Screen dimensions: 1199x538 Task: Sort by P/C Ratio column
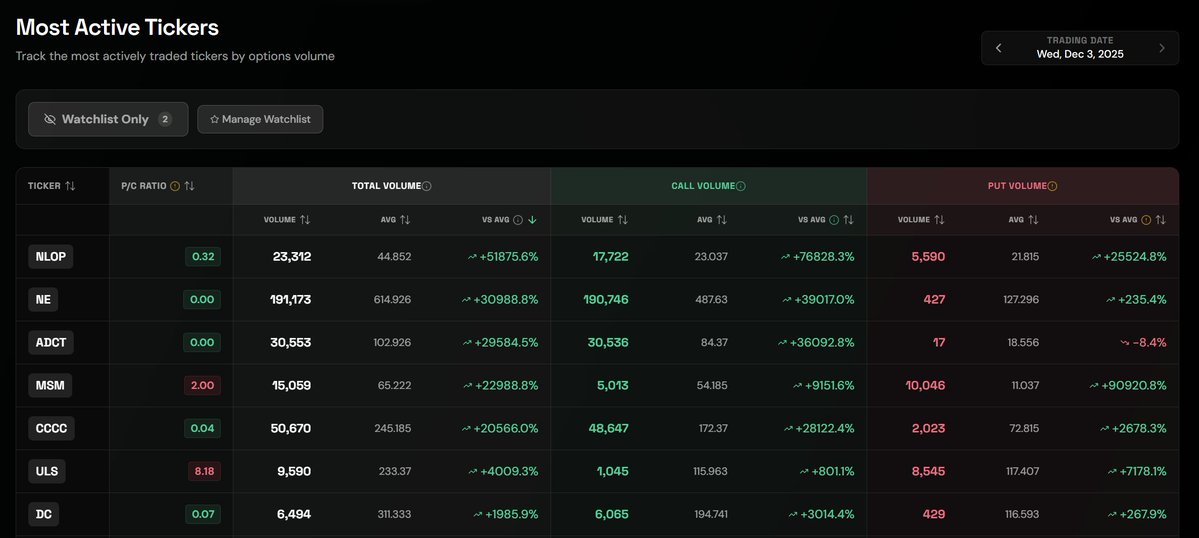(190, 186)
